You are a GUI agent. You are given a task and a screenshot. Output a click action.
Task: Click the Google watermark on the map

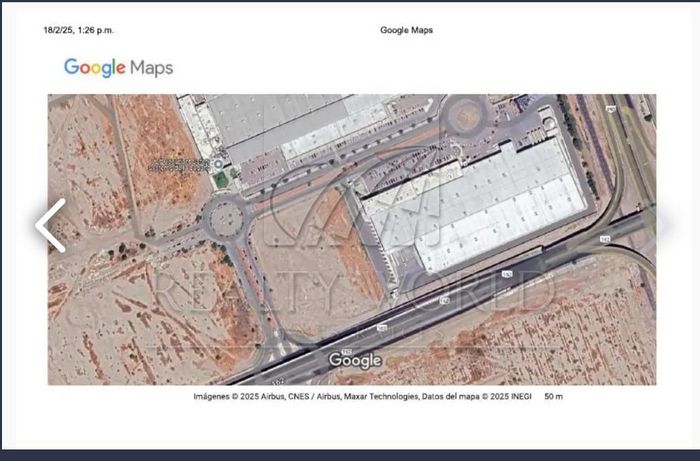355,360
